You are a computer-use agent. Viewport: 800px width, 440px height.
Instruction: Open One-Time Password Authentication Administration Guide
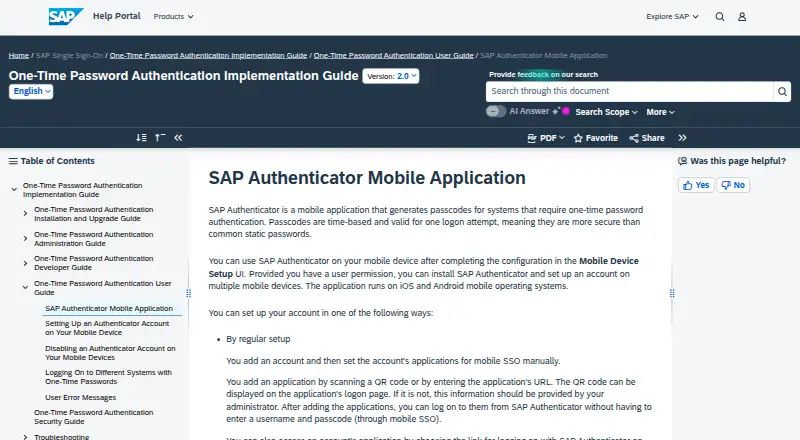(93, 239)
